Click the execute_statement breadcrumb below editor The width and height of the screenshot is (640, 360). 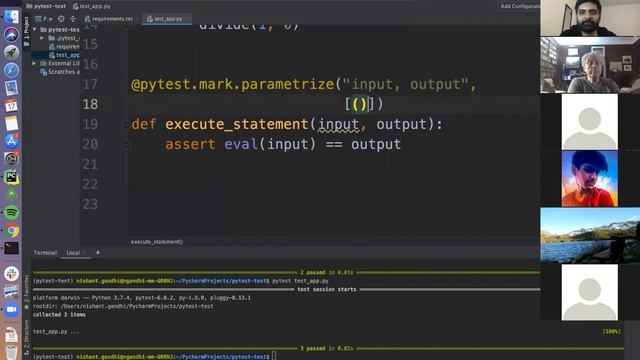(x=157, y=242)
